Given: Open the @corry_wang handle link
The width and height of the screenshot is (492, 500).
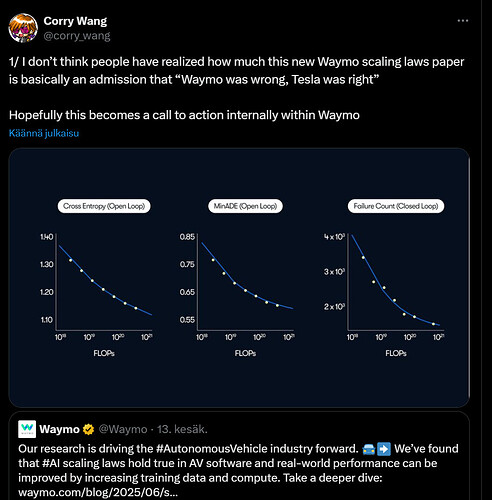Looking at the screenshot, I should pos(77,36).
